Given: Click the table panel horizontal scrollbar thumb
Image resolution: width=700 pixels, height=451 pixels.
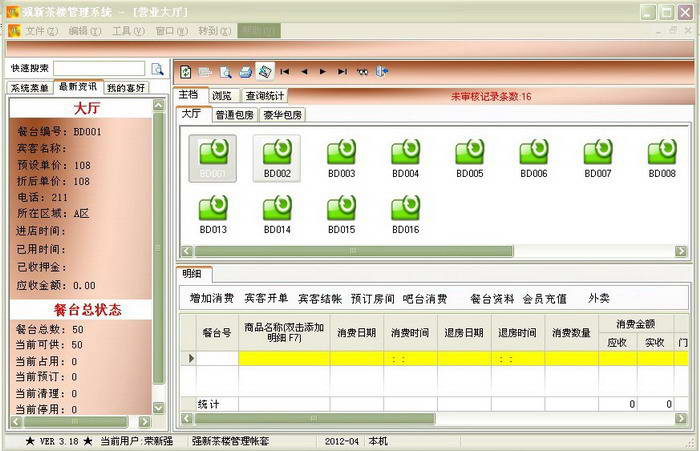Looking at the screenshot, I should point(354,251).
